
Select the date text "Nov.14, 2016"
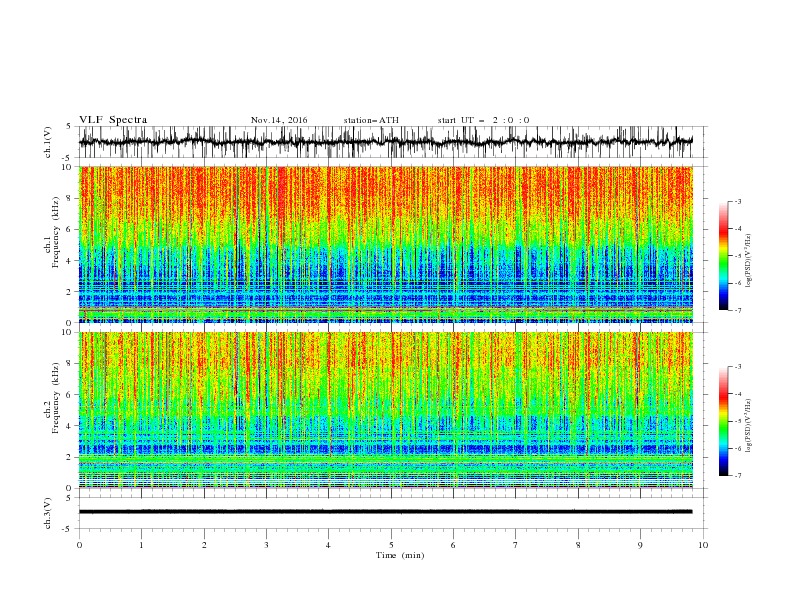coord(279,120)
